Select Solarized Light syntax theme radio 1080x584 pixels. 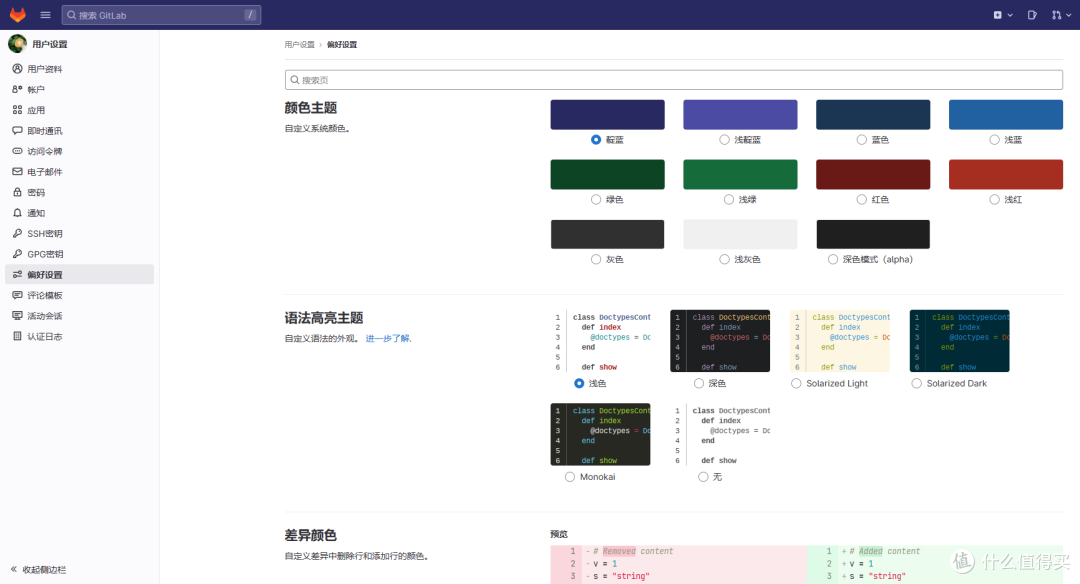click(x=796, y=384)
